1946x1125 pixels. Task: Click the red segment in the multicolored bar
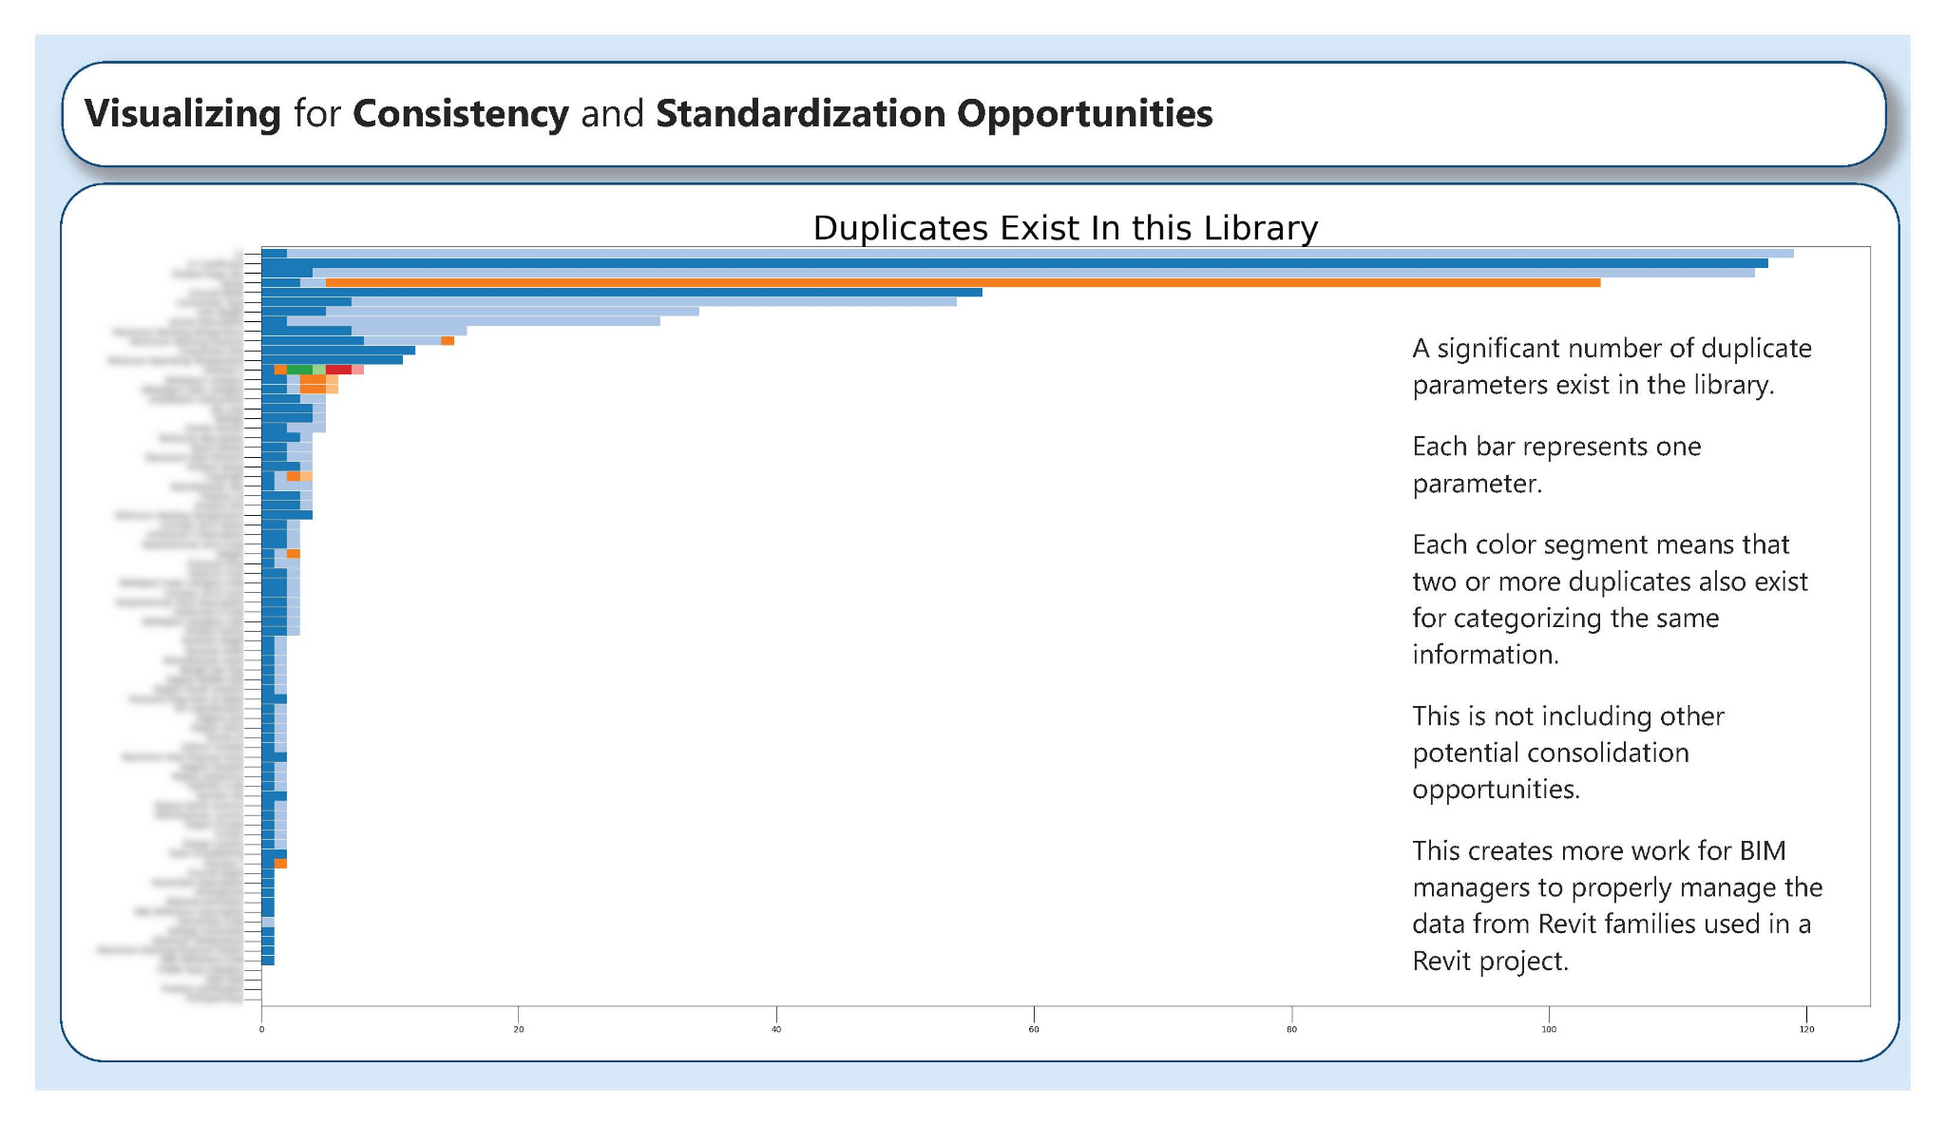coord(338,370)
